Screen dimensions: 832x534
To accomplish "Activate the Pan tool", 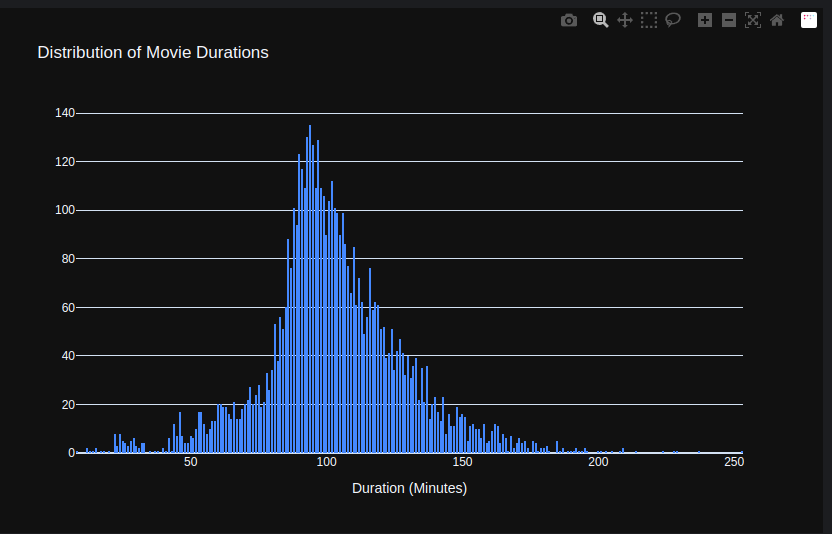I will click(625, 20).
